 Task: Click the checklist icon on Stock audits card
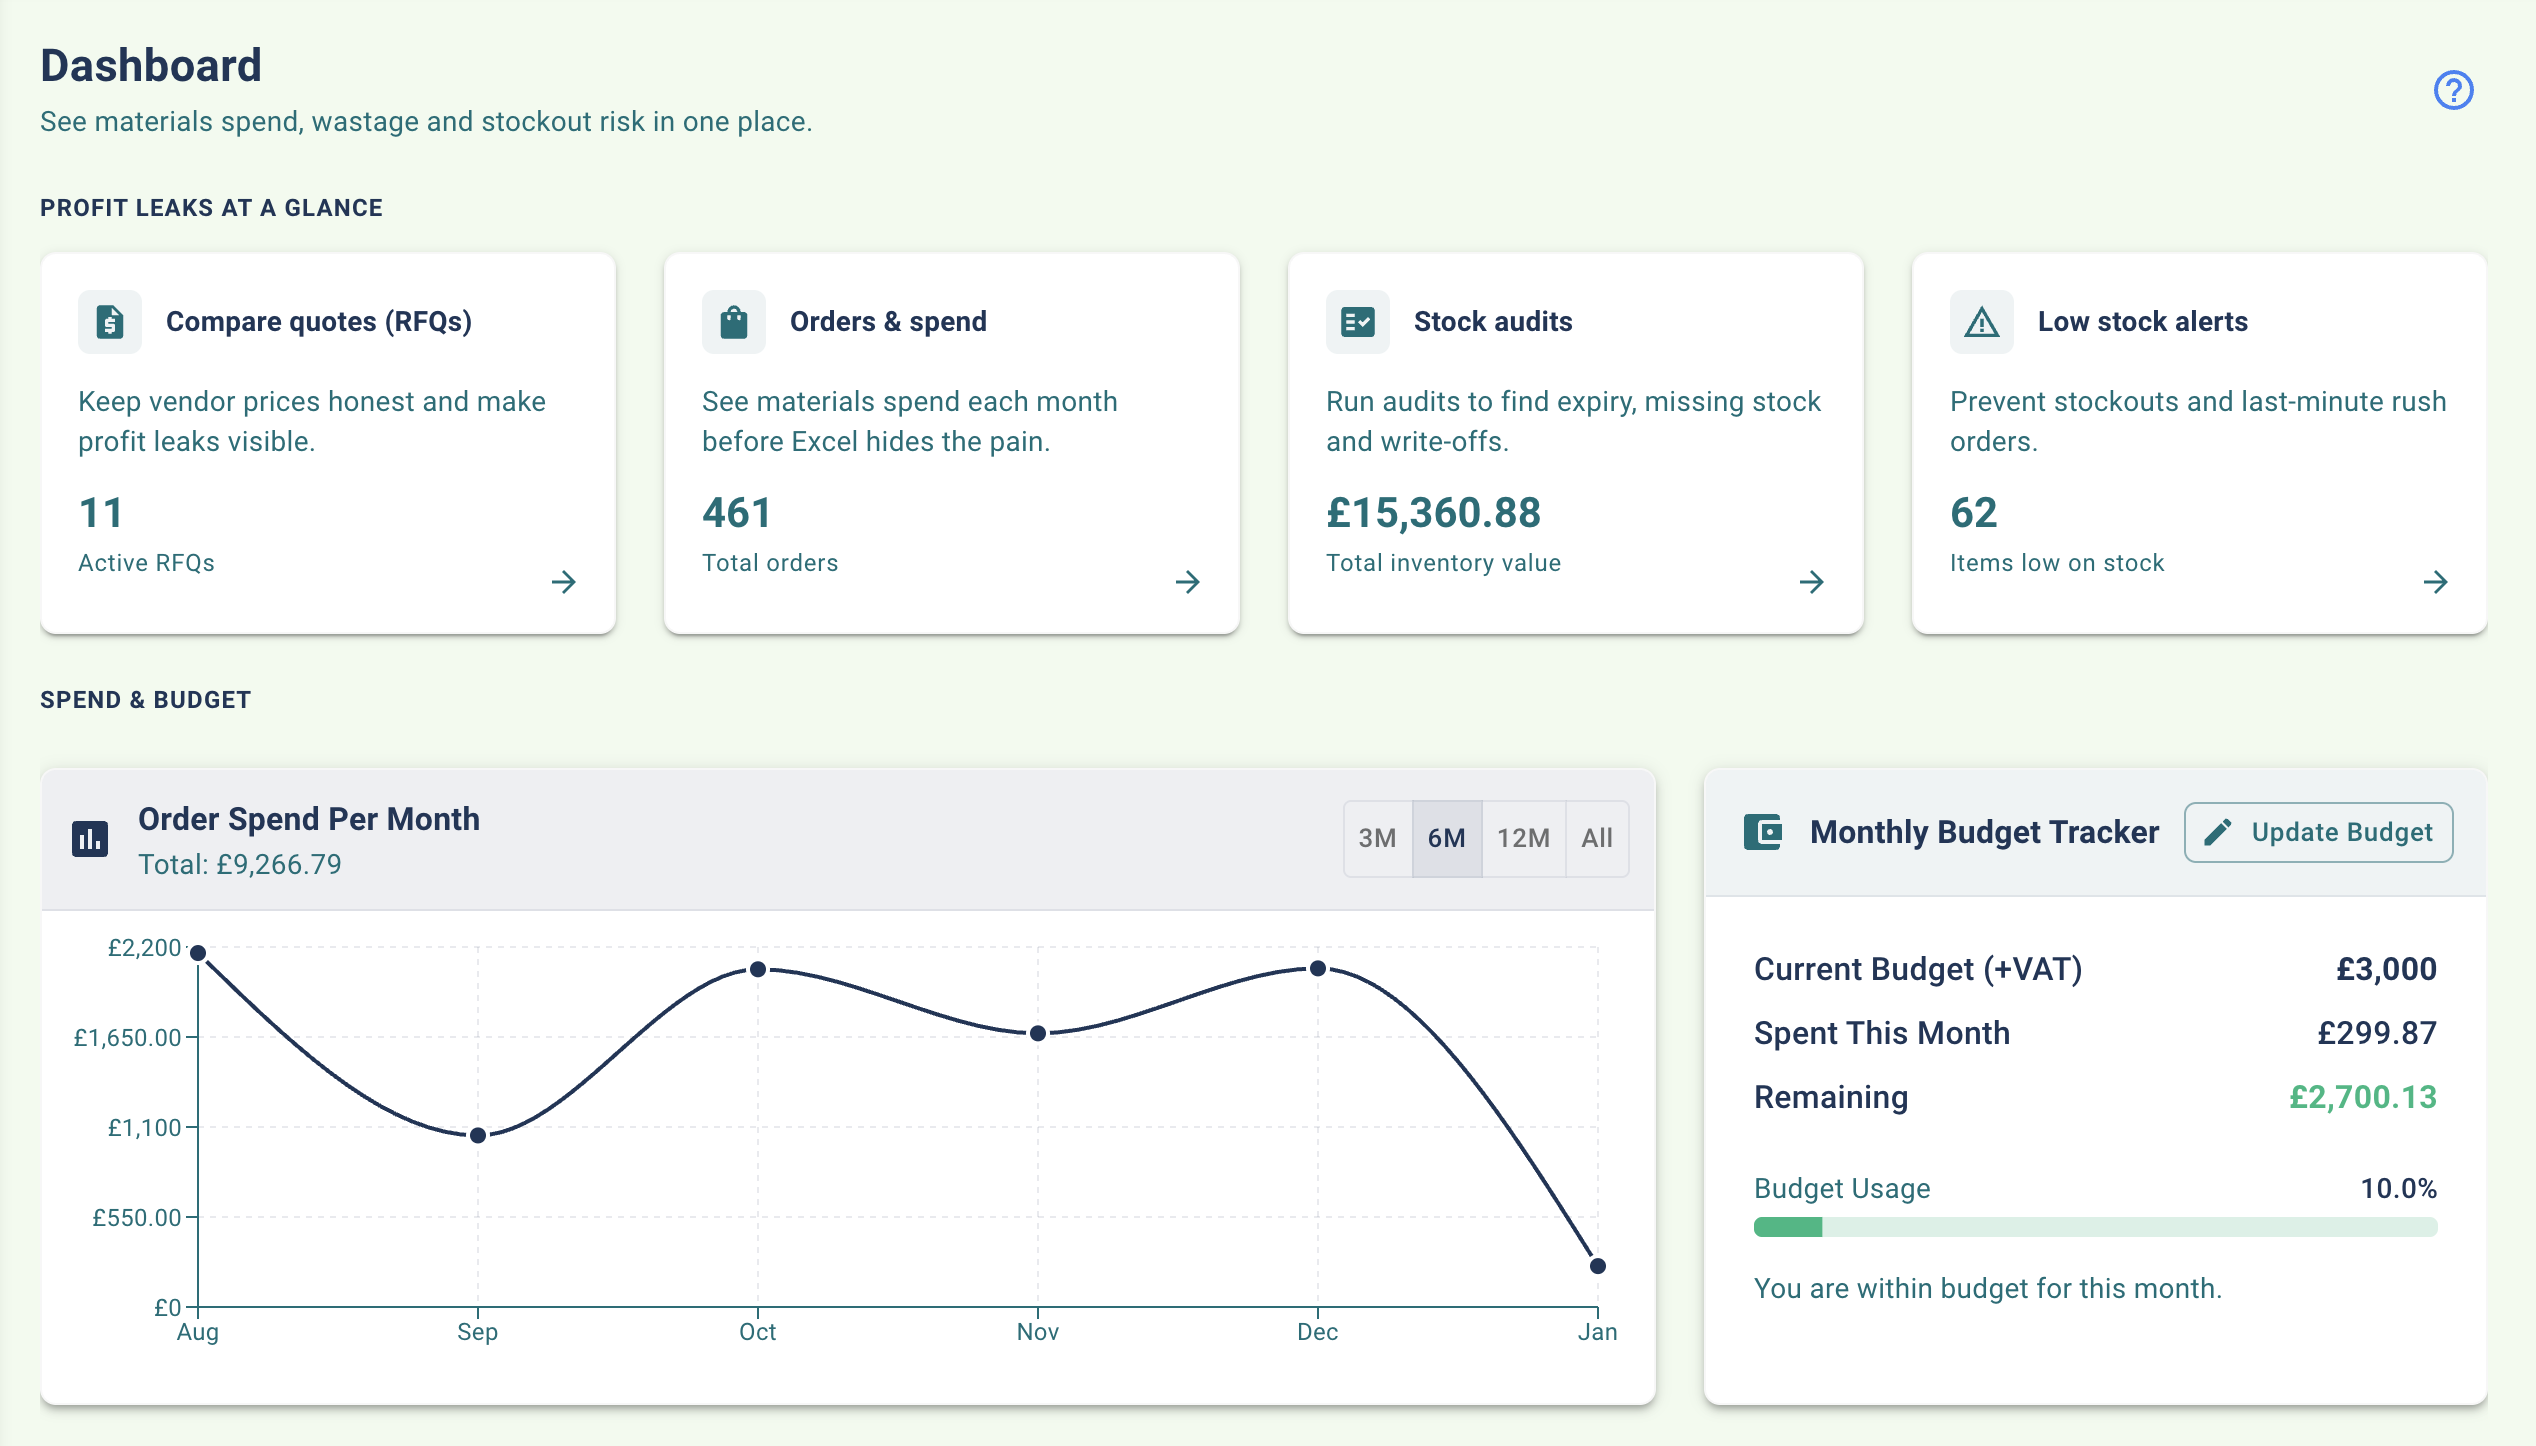point(1357,322)
